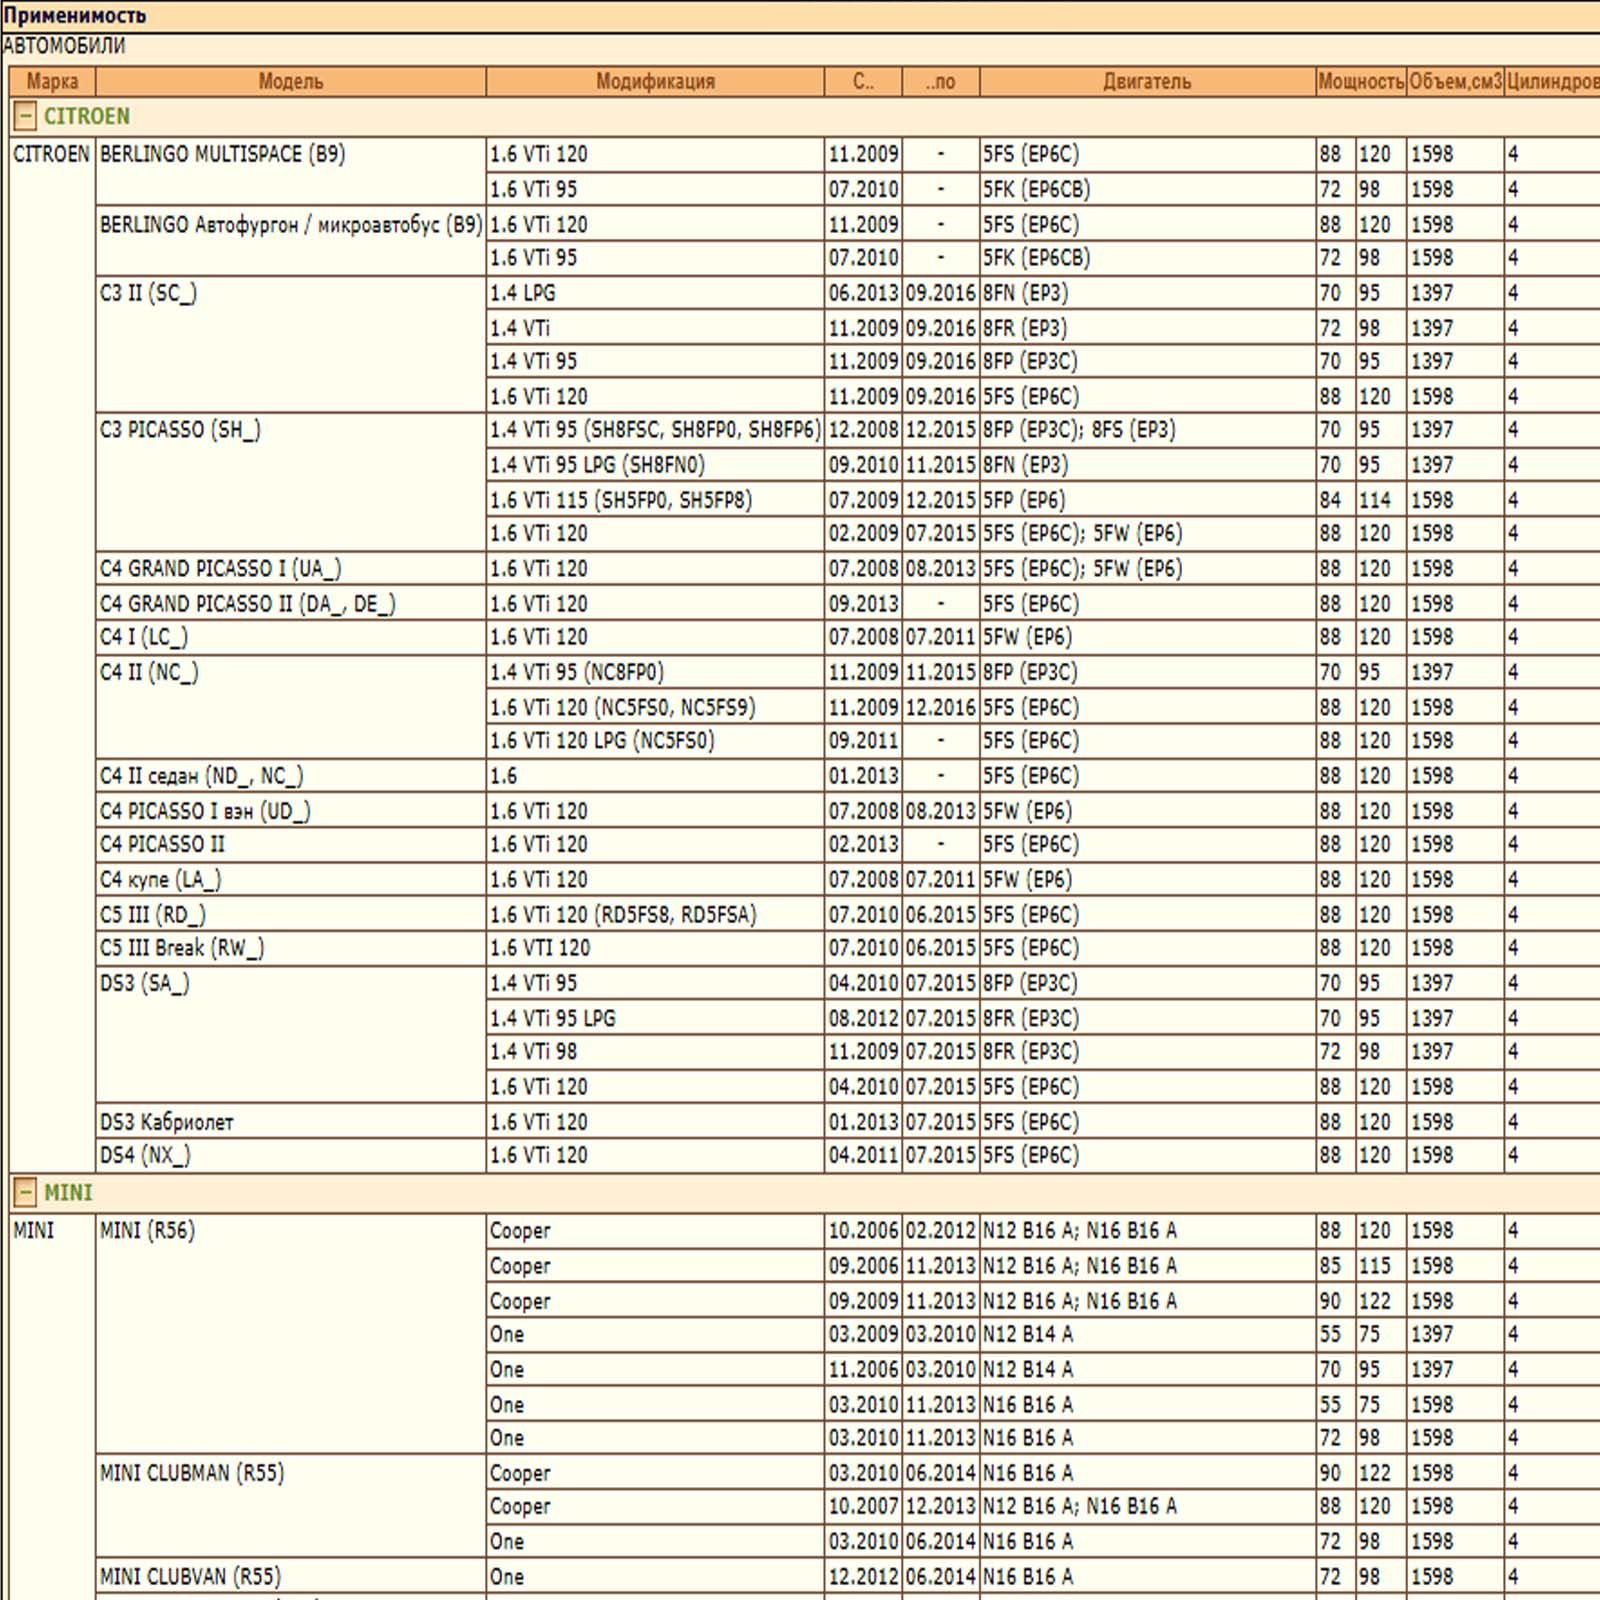Select the DS3 Кабриолет model cell

(x=166, y=1122)
